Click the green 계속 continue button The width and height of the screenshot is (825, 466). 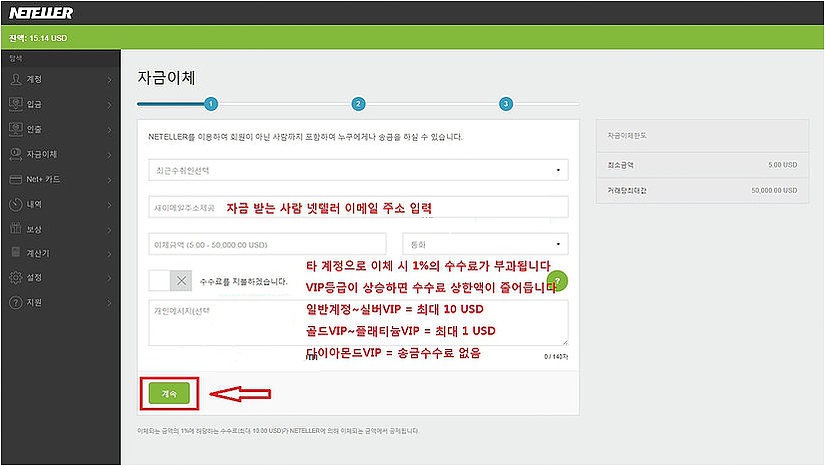[x=169, y=393]
